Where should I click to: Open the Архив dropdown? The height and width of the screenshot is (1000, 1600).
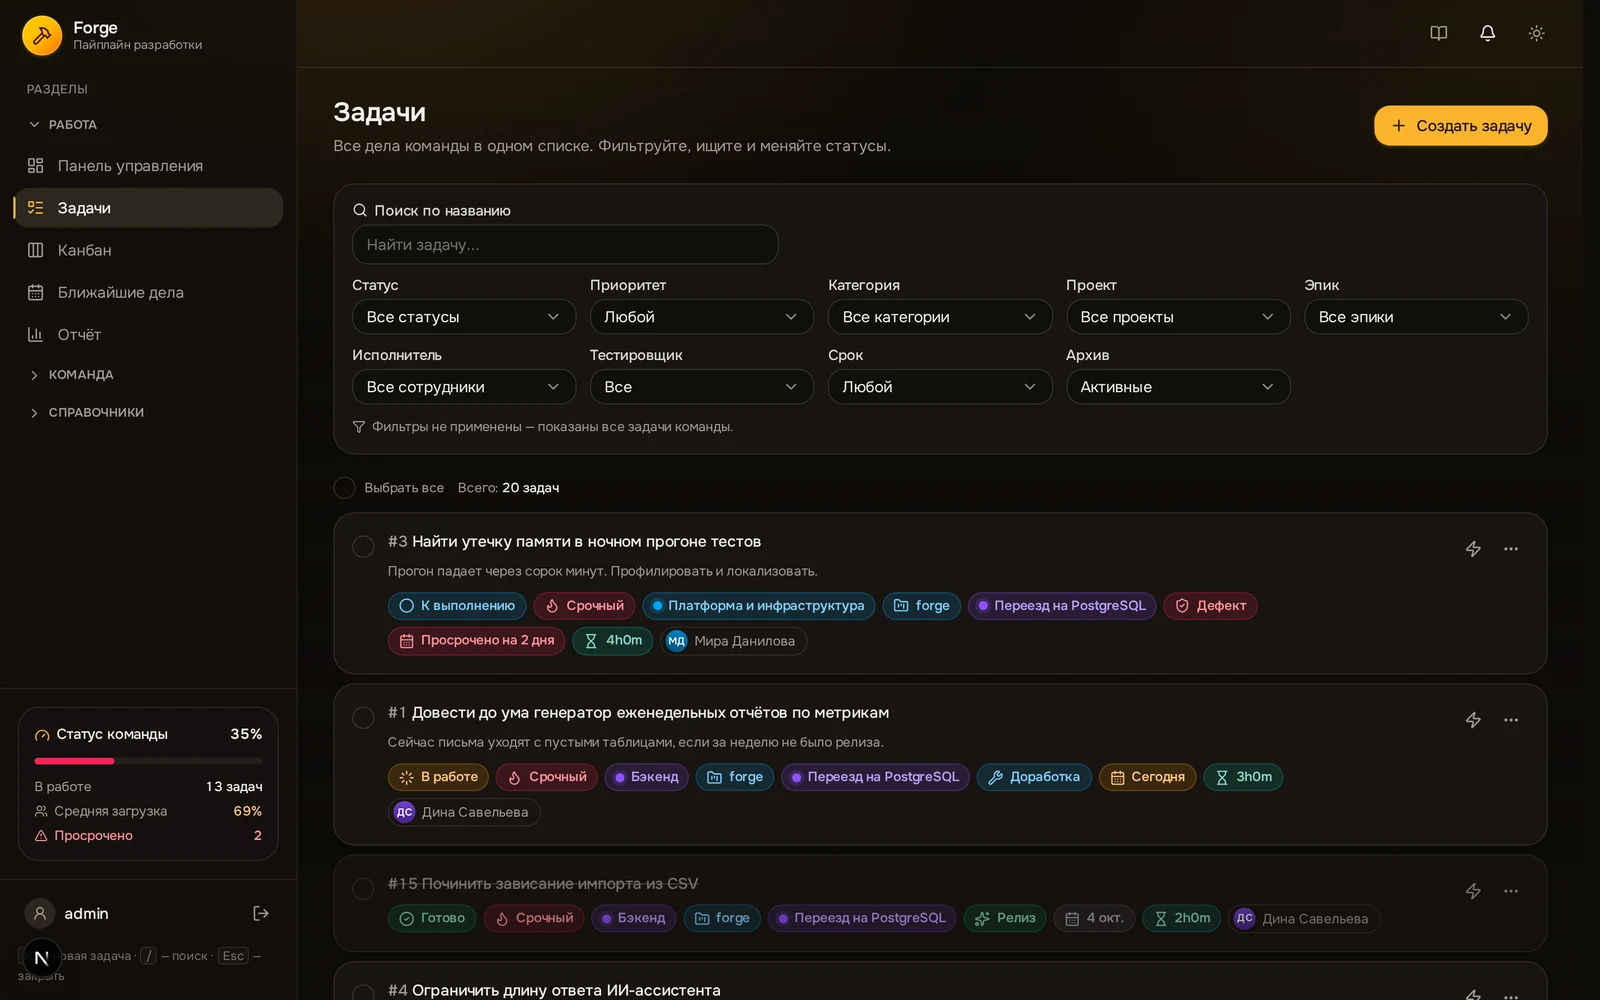(1178, 387)
